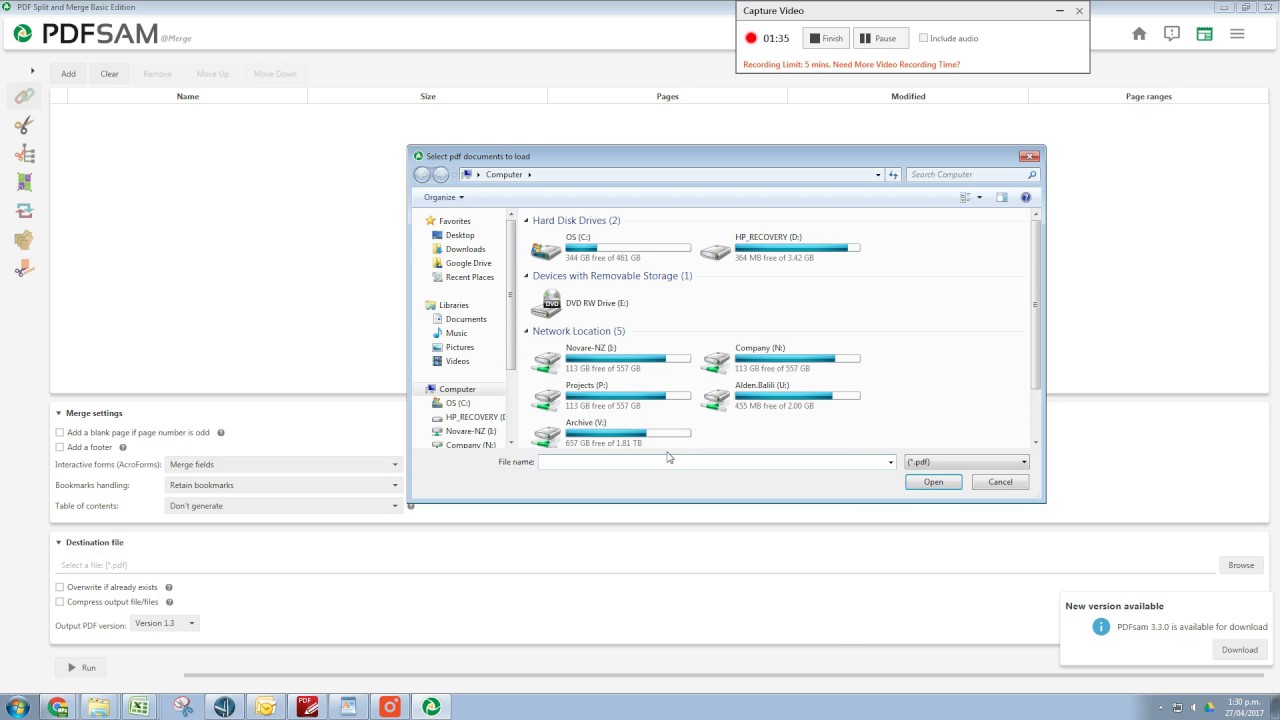The width and height of the screenshot is (1280, 720).
Task: Open the PDFsam log messages icon
Action: 1172,34
